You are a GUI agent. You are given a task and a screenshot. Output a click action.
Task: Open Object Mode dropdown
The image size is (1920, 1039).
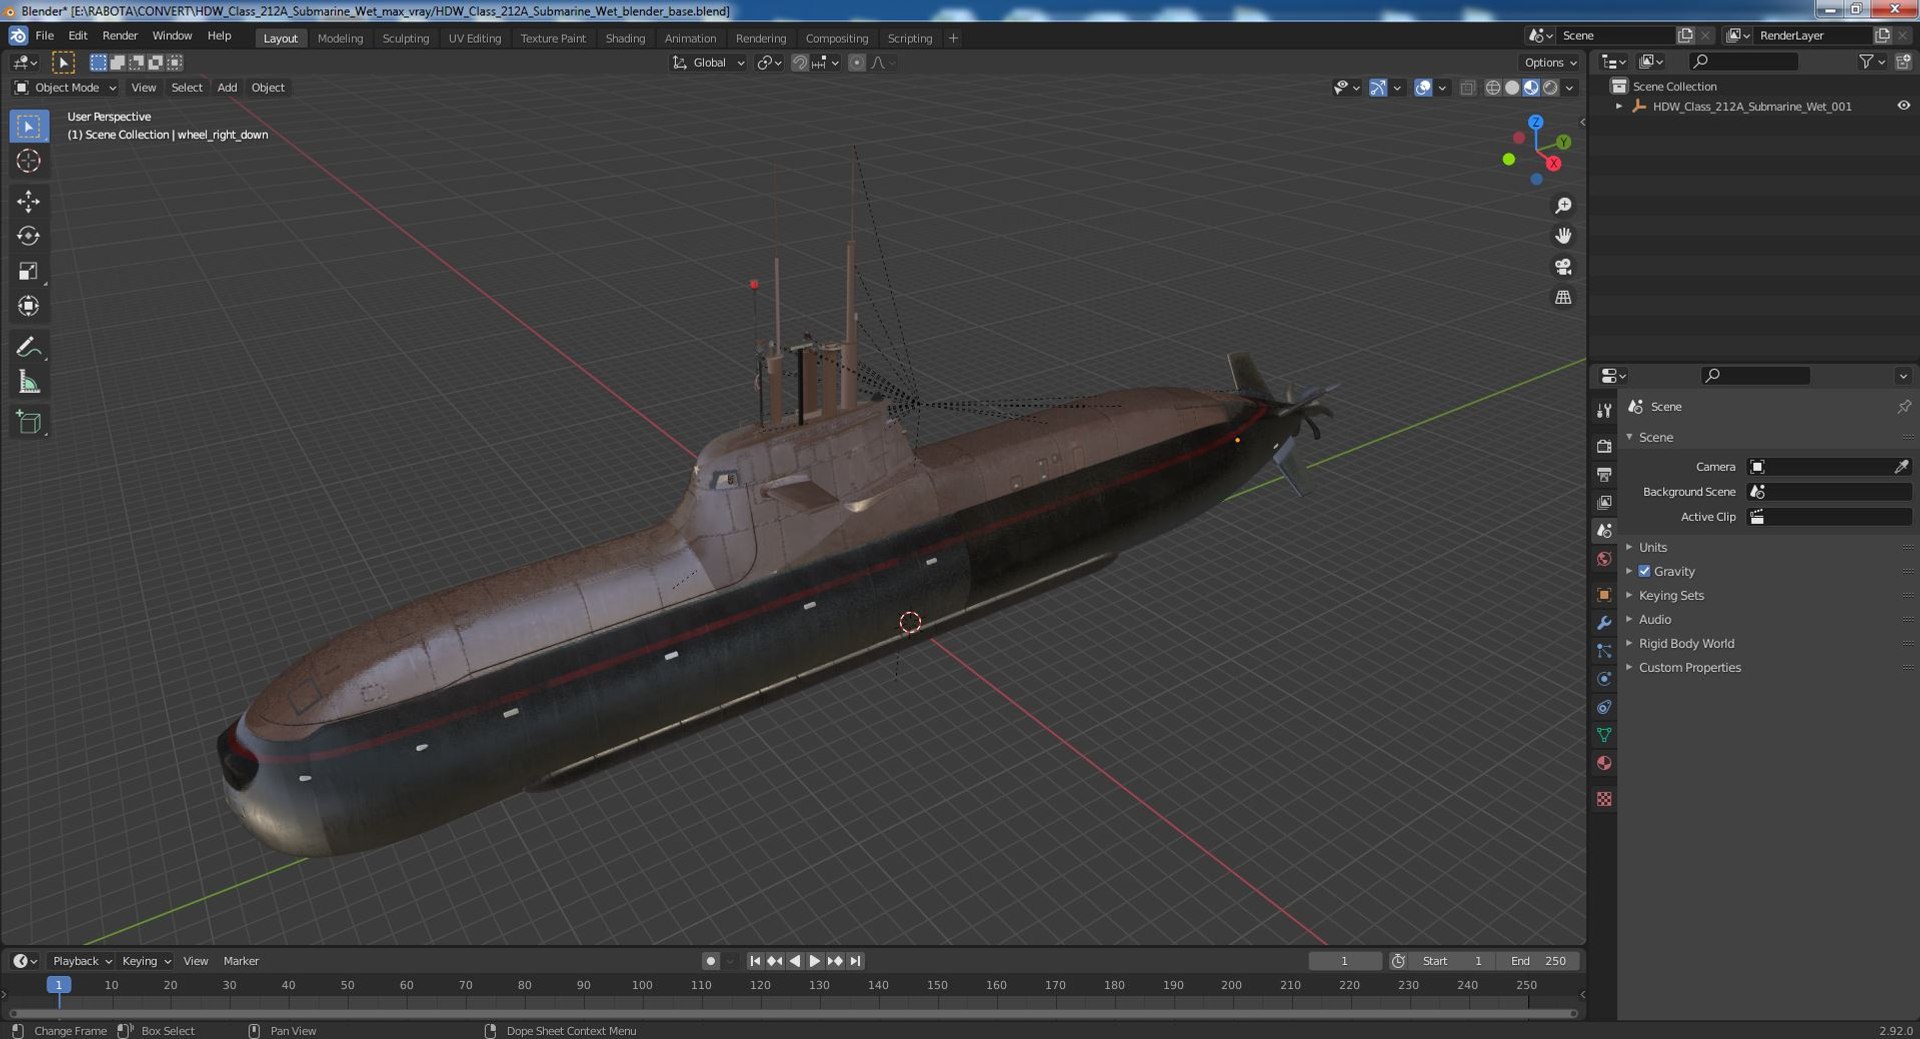pos(65,88)
